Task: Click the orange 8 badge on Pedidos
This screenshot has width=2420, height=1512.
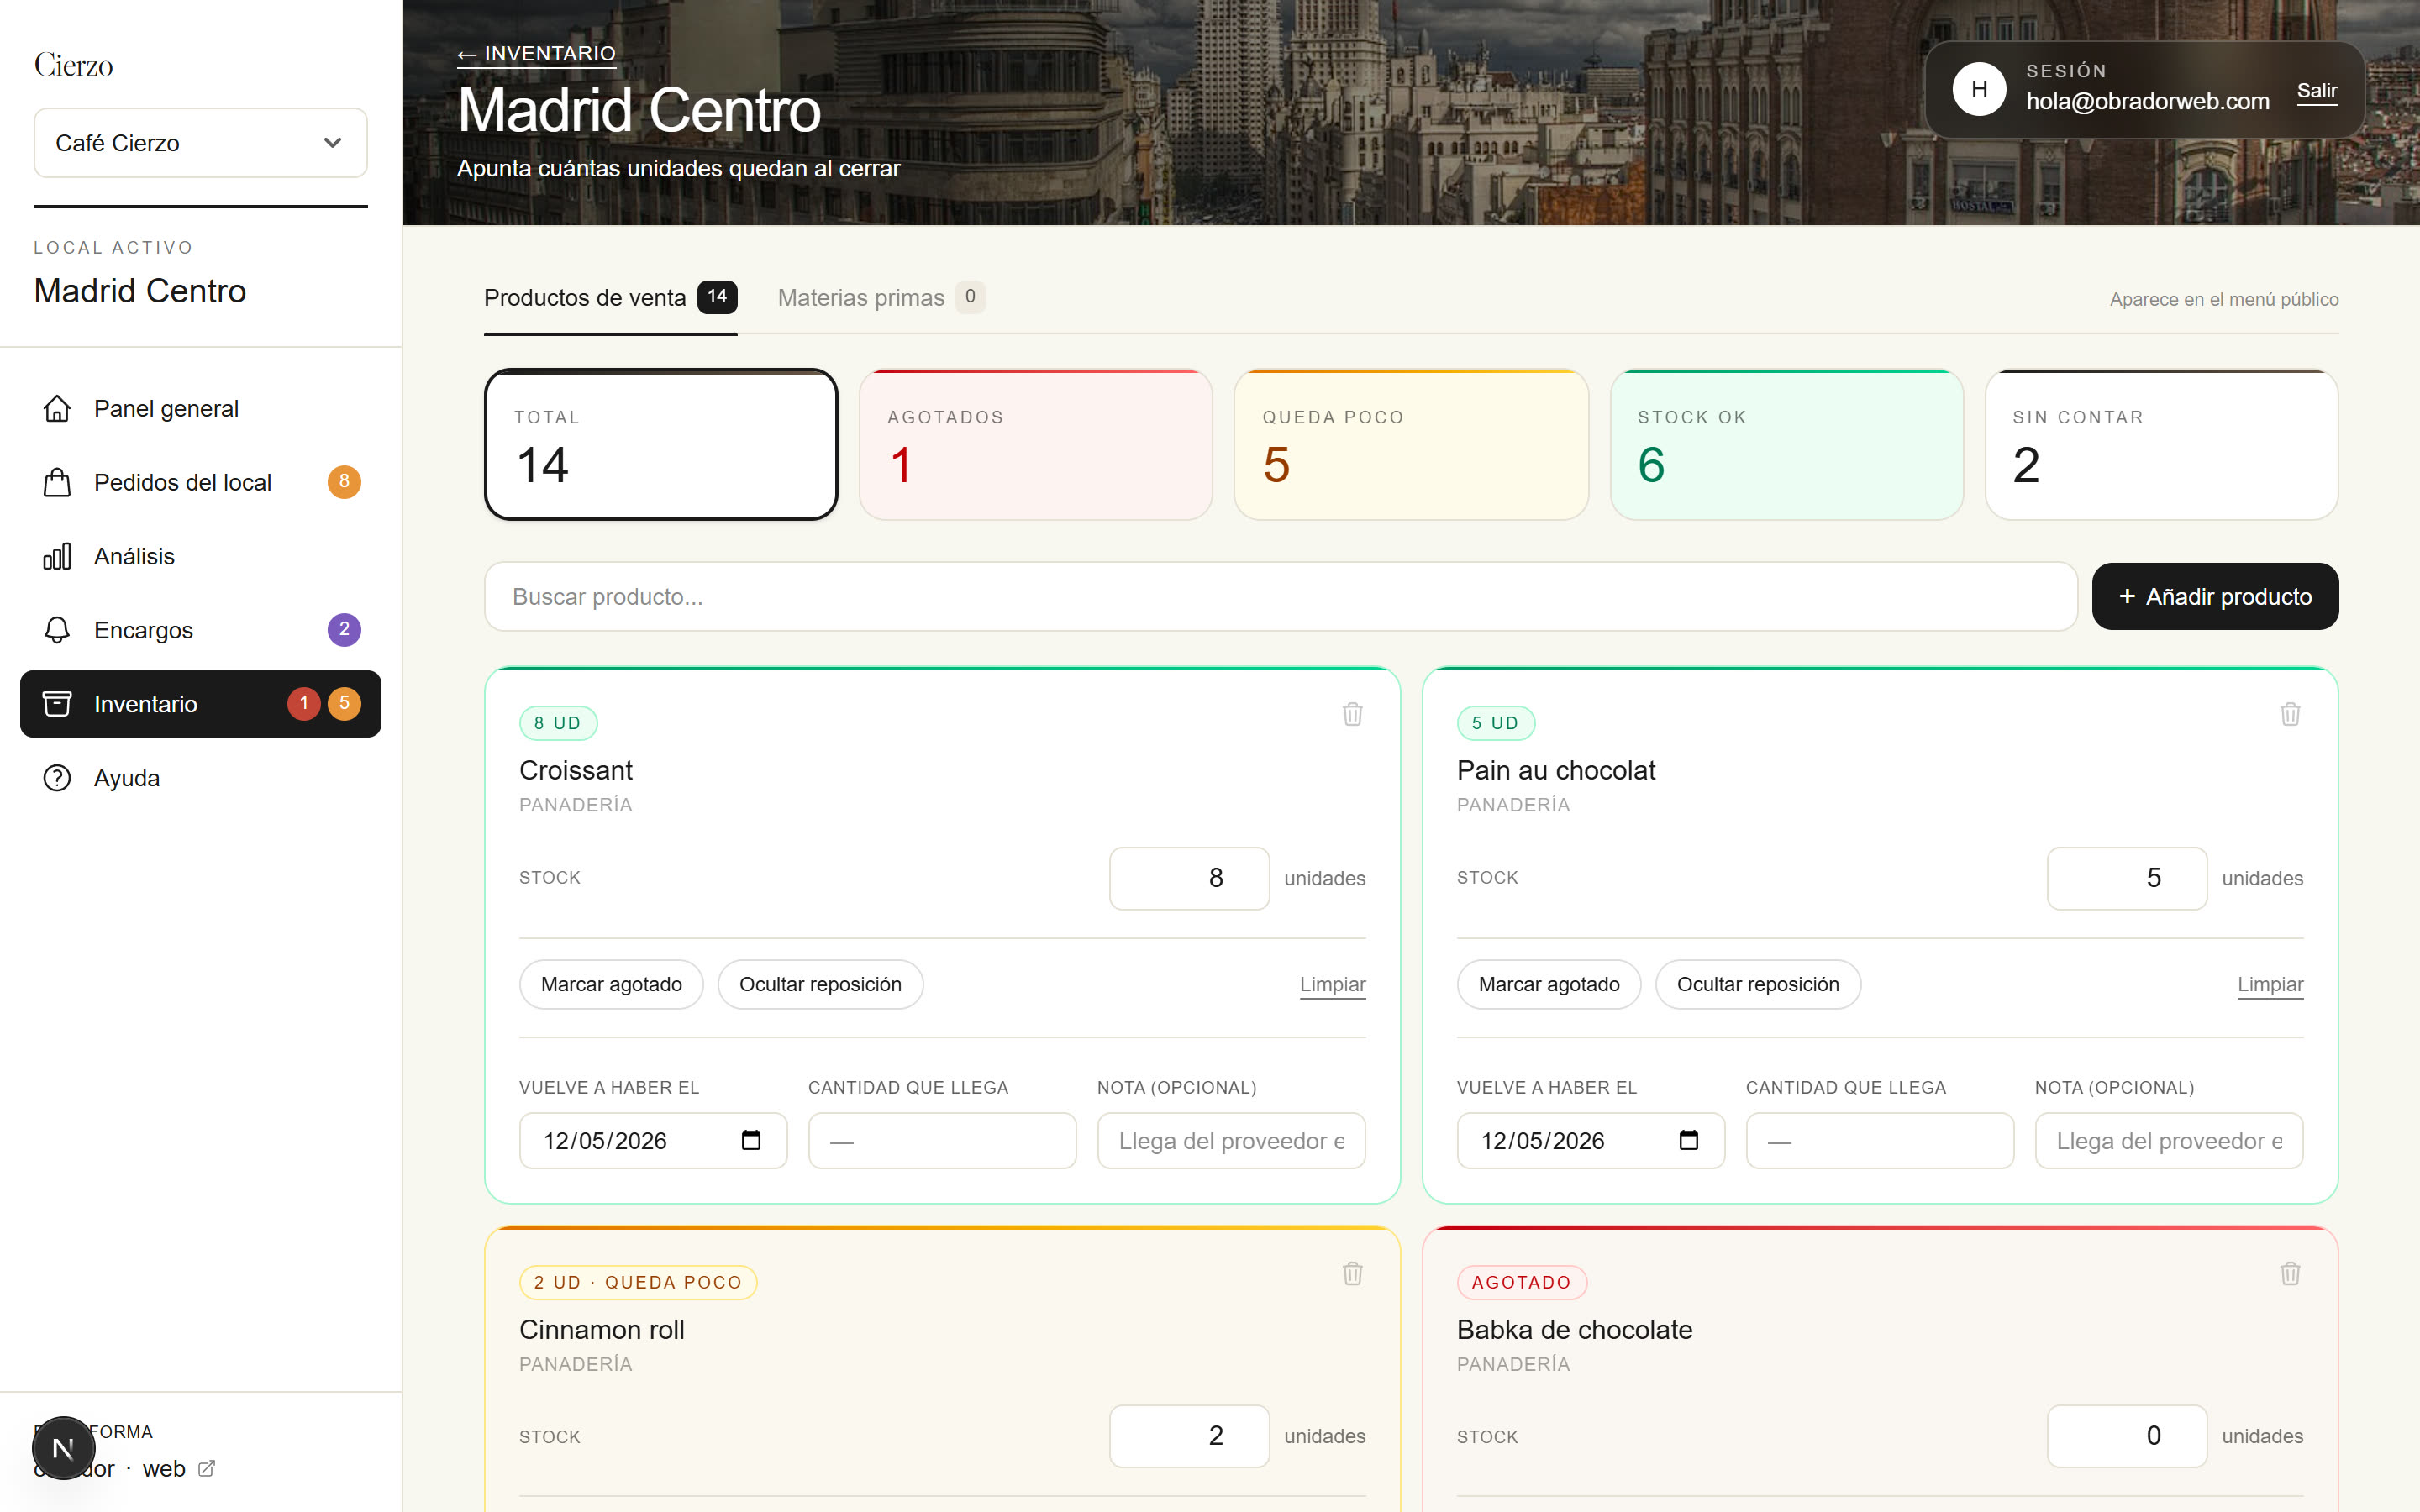Action: pos(344,482)
